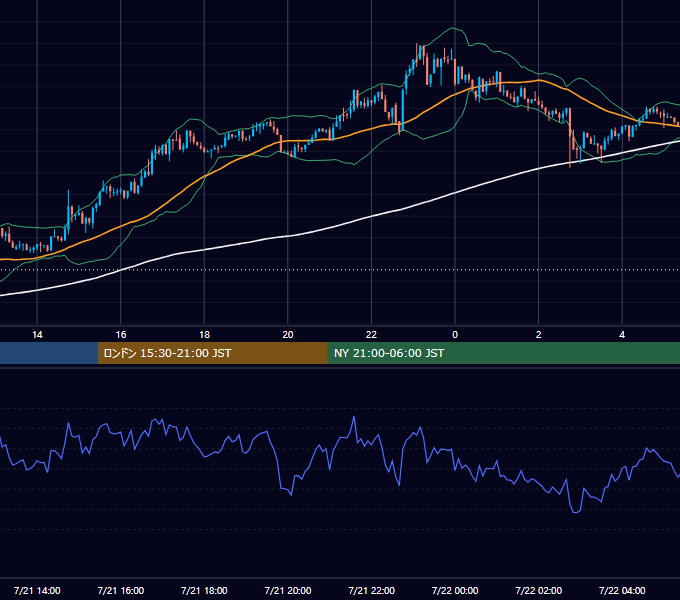
Task: Select the NY 21:00-06:00 JST session bar
Action: click(x=503, y=353)
